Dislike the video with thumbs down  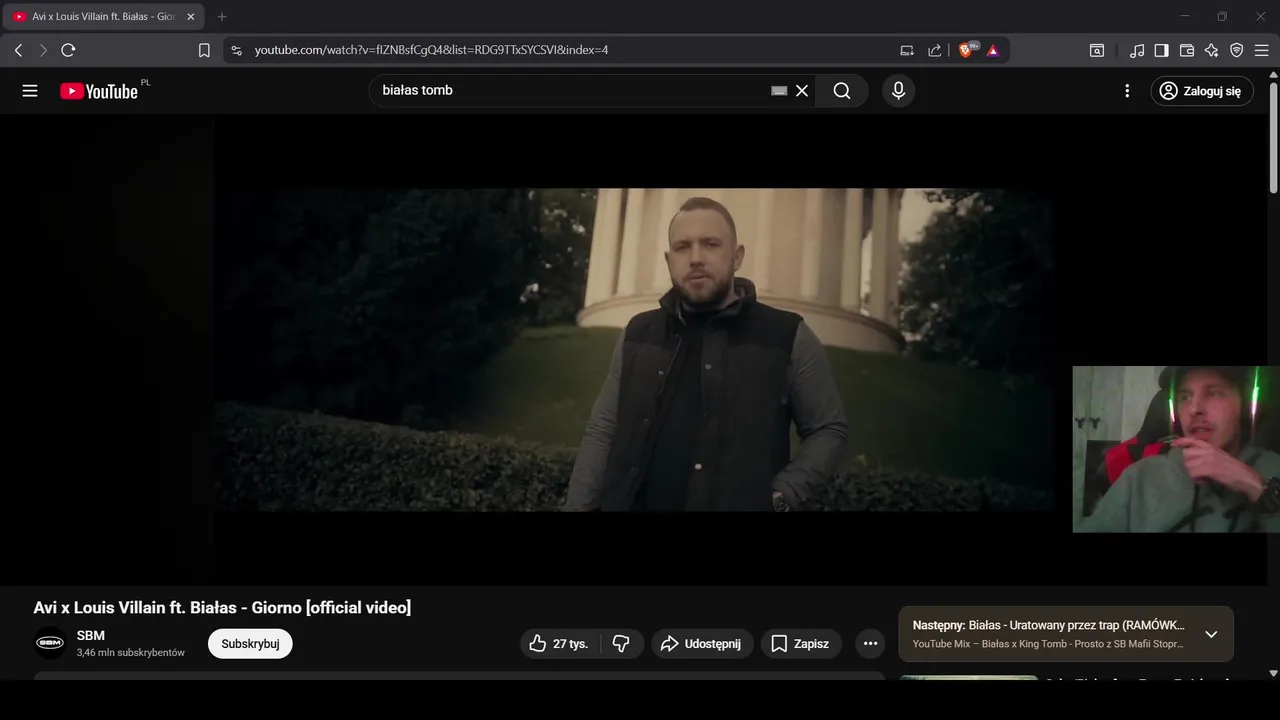click(x=622, y=644)
